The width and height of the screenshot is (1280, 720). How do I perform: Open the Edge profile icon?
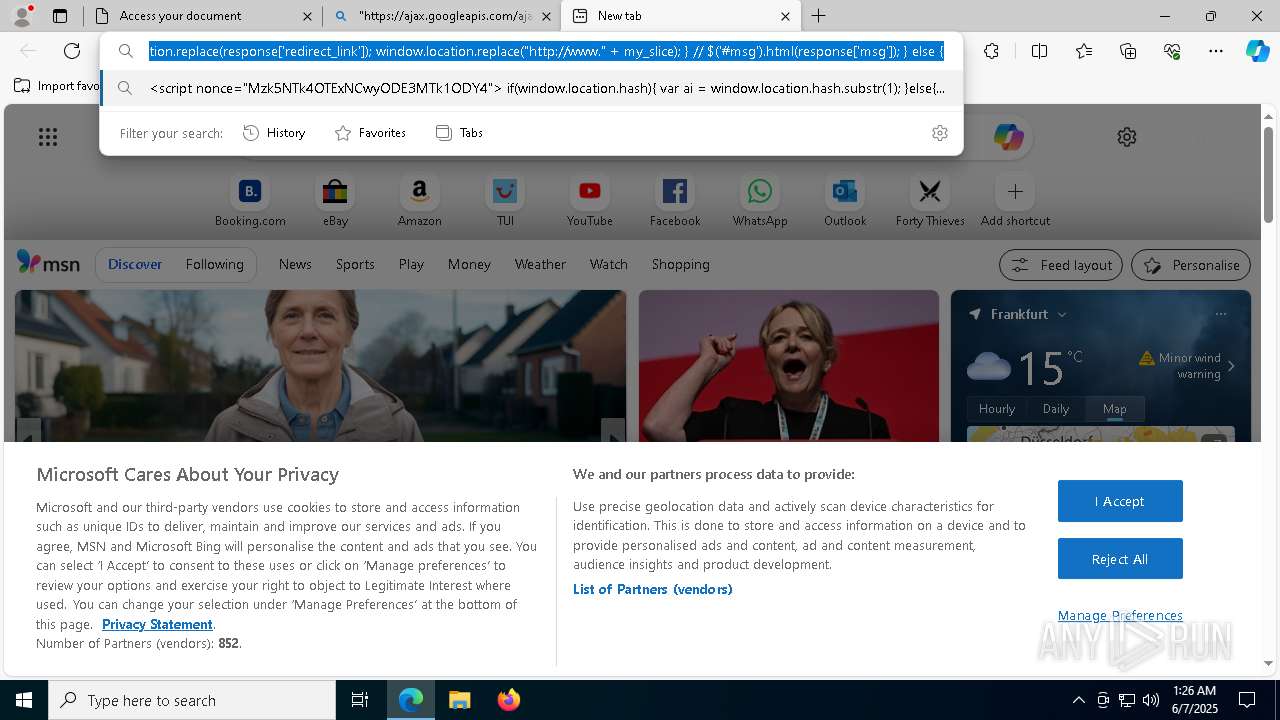tap(21, 16)
